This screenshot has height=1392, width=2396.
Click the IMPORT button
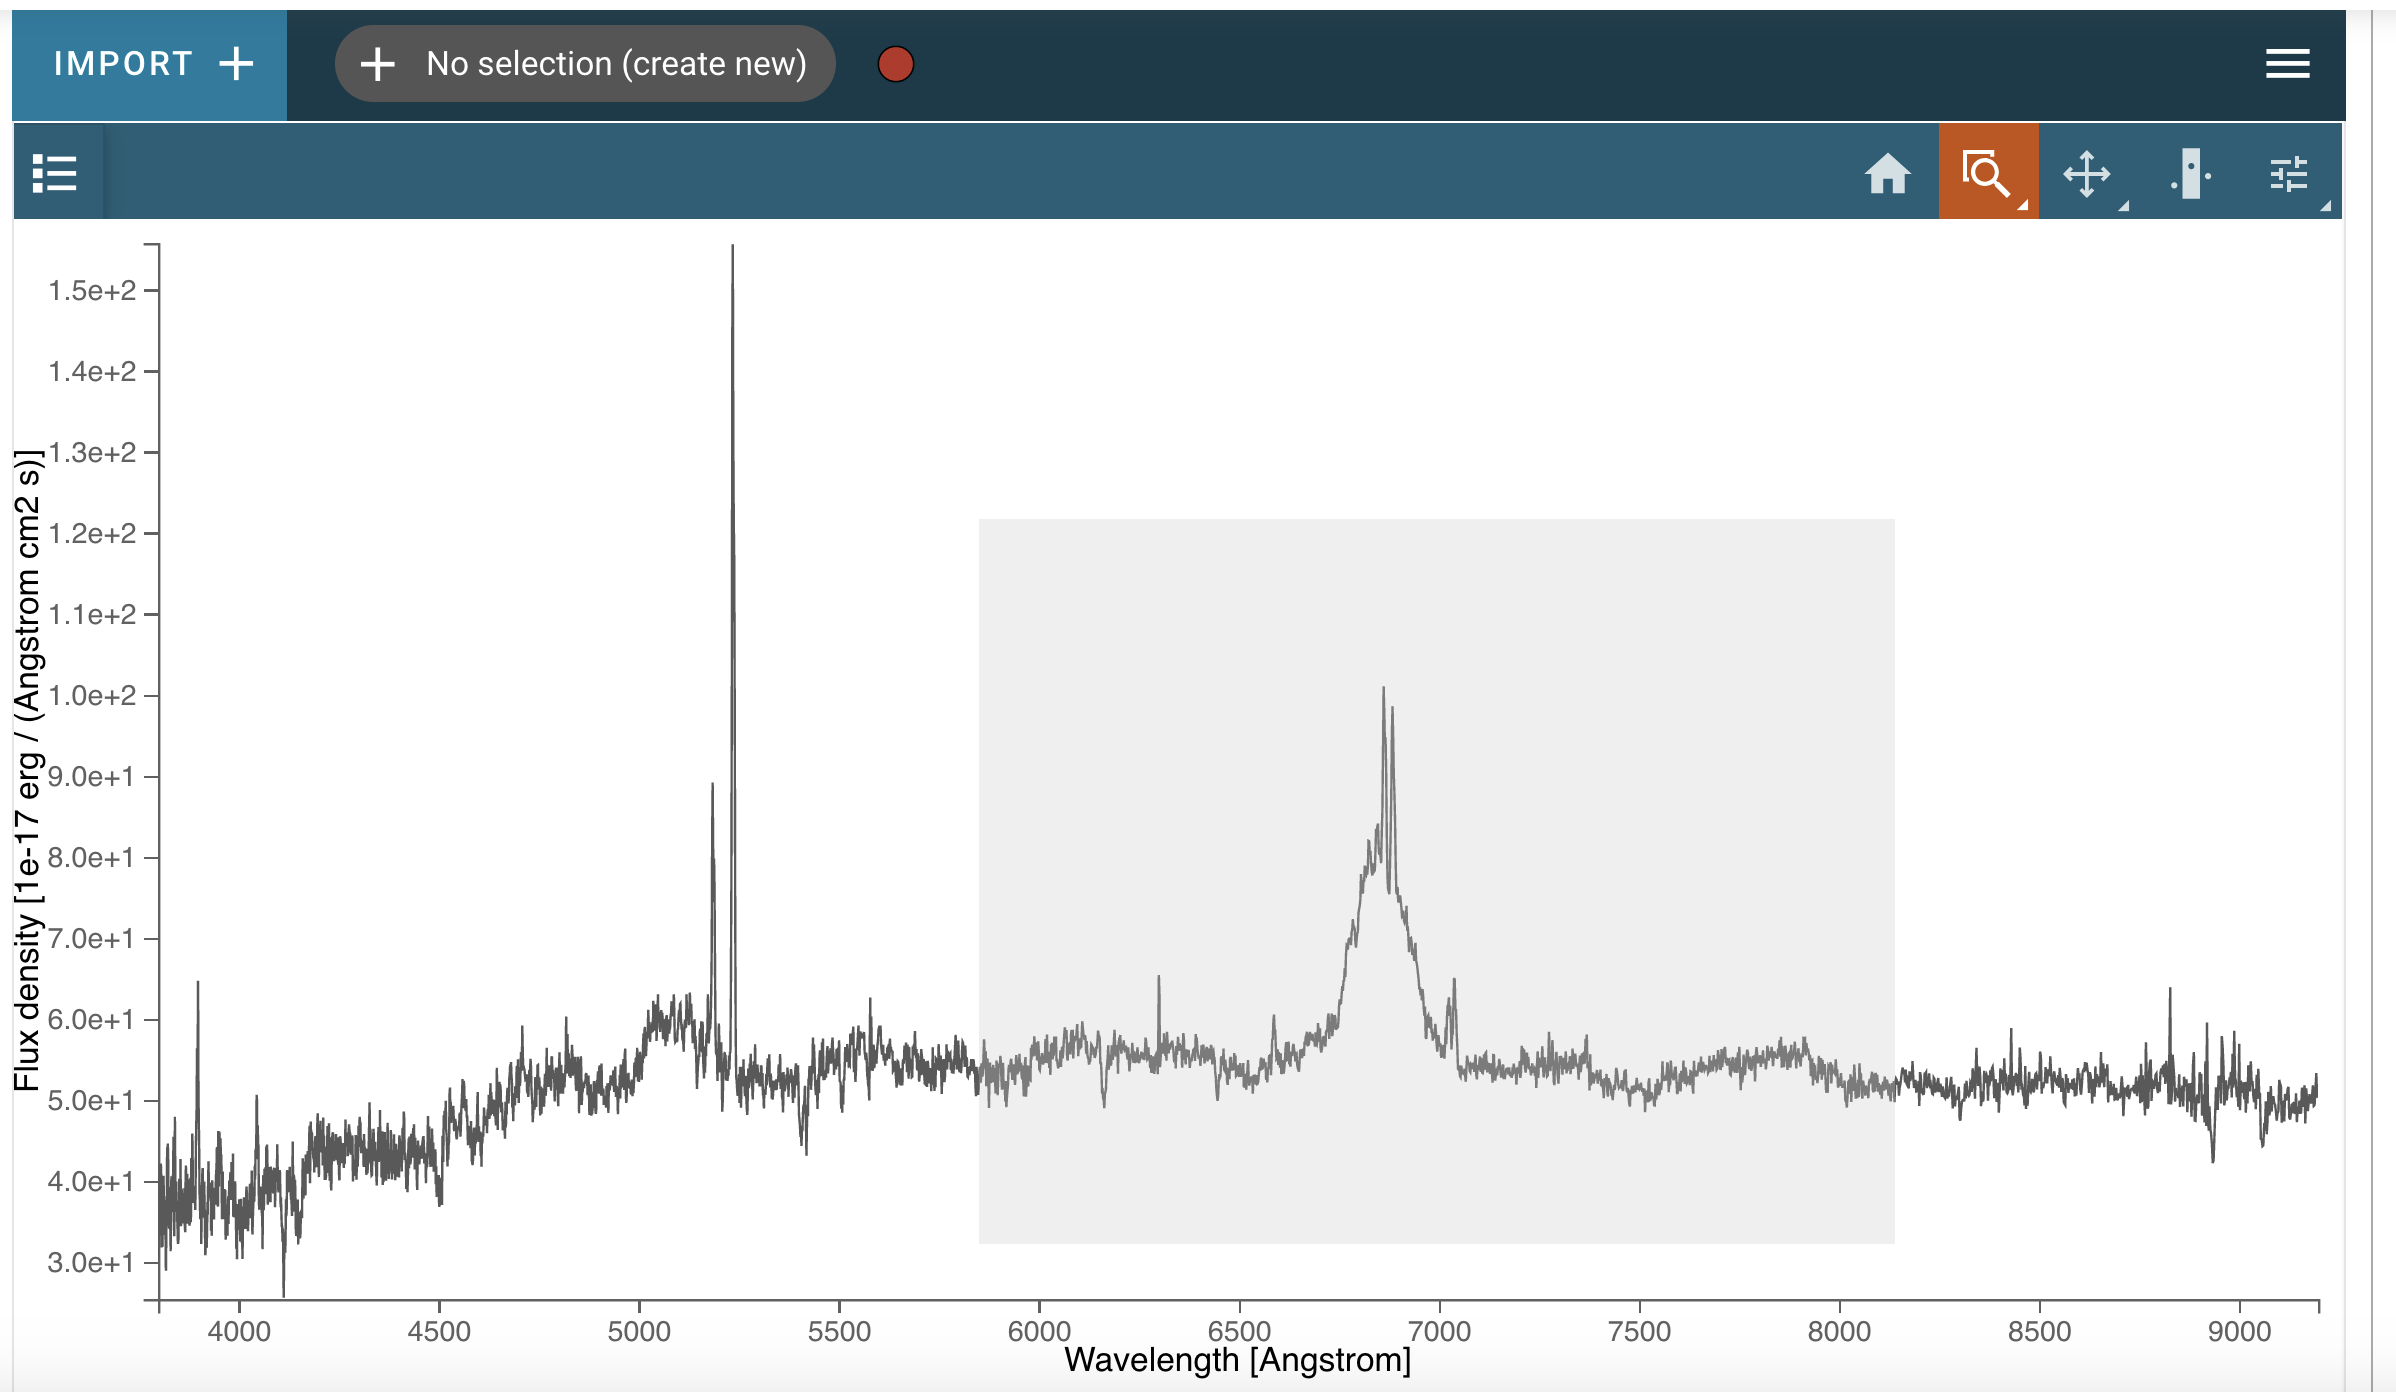click(x=150, y=65)
